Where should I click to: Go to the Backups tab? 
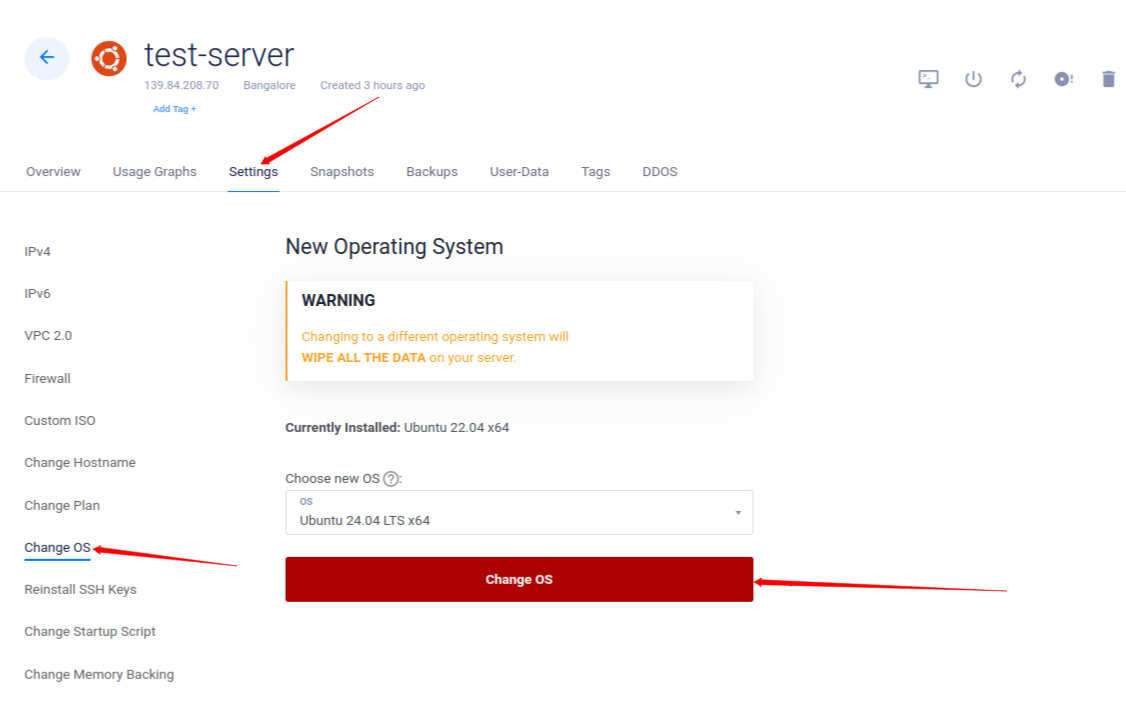(x=432, y=172)
